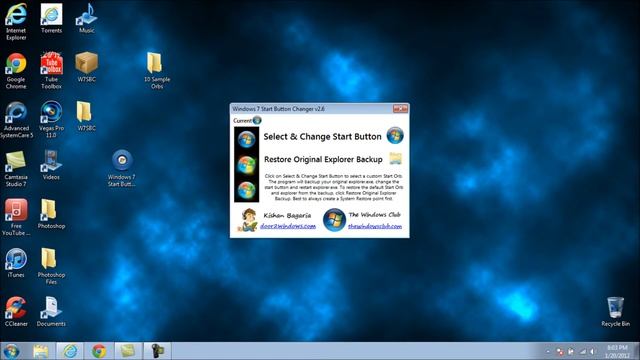Close the Start Button Changer window
640x360 pixels.
pyautogui.click(x=400, y=109)
